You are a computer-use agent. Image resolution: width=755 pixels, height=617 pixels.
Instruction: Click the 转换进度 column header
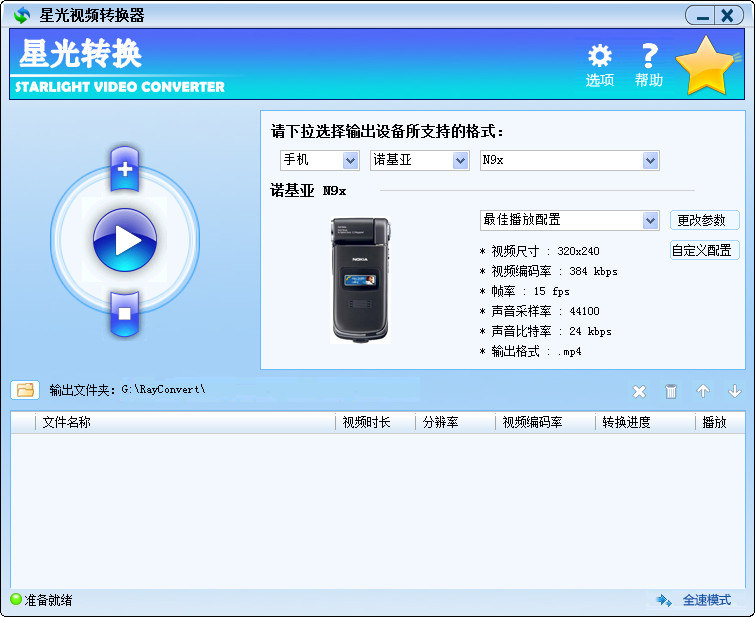coord(646,422)
